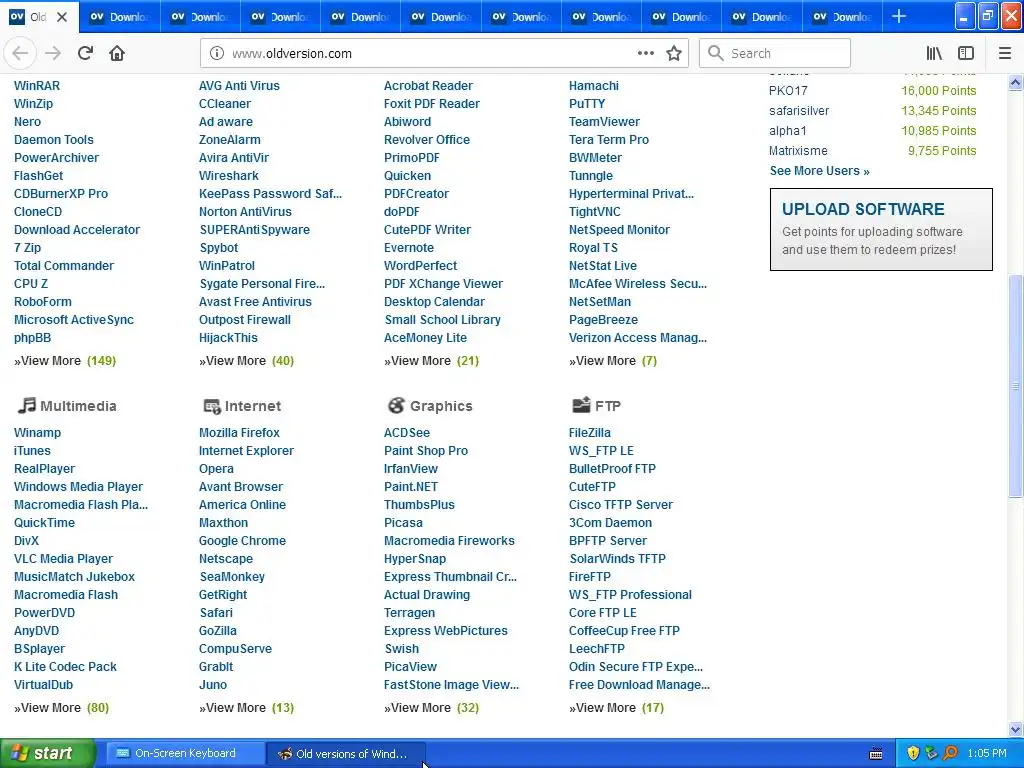Click the keyboard tray icon
This screenshot has width=1024, height=768.
coord(876,754)
